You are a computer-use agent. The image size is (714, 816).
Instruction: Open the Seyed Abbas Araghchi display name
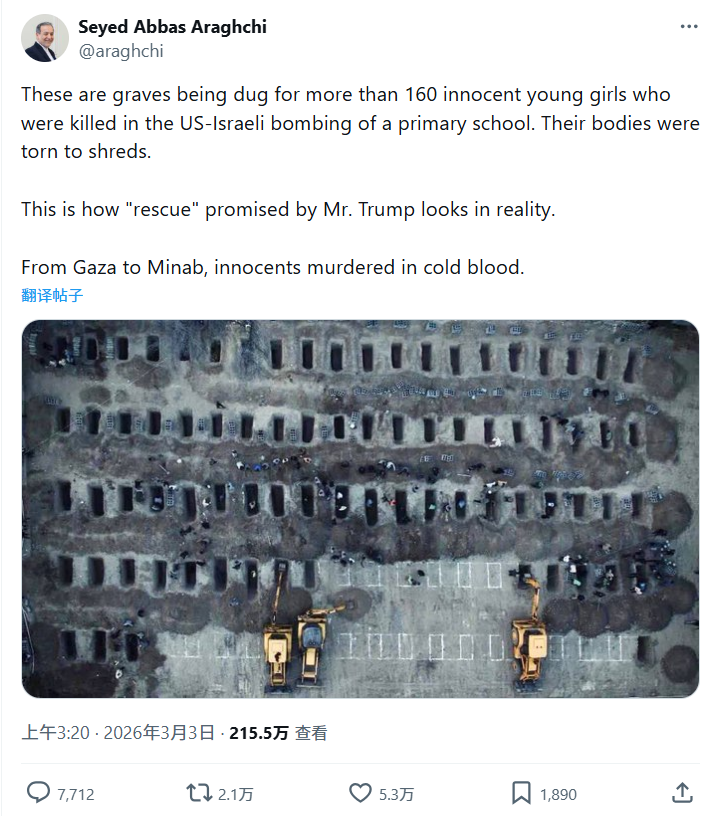tap(172, 27)
